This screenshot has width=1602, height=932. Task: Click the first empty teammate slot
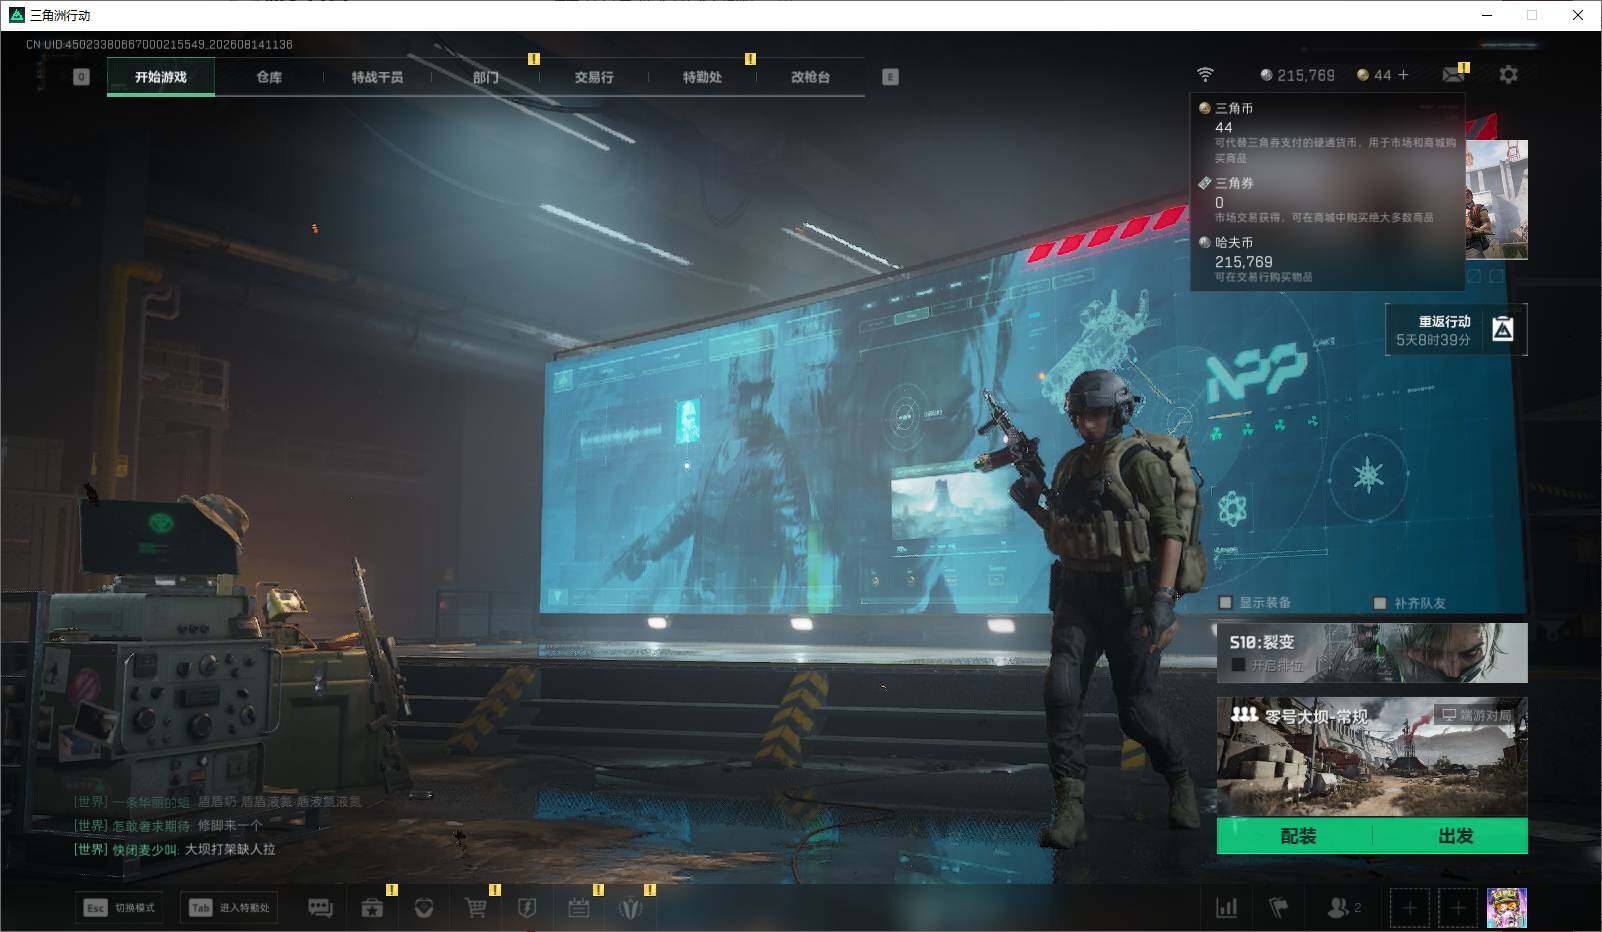(1409, 908)
